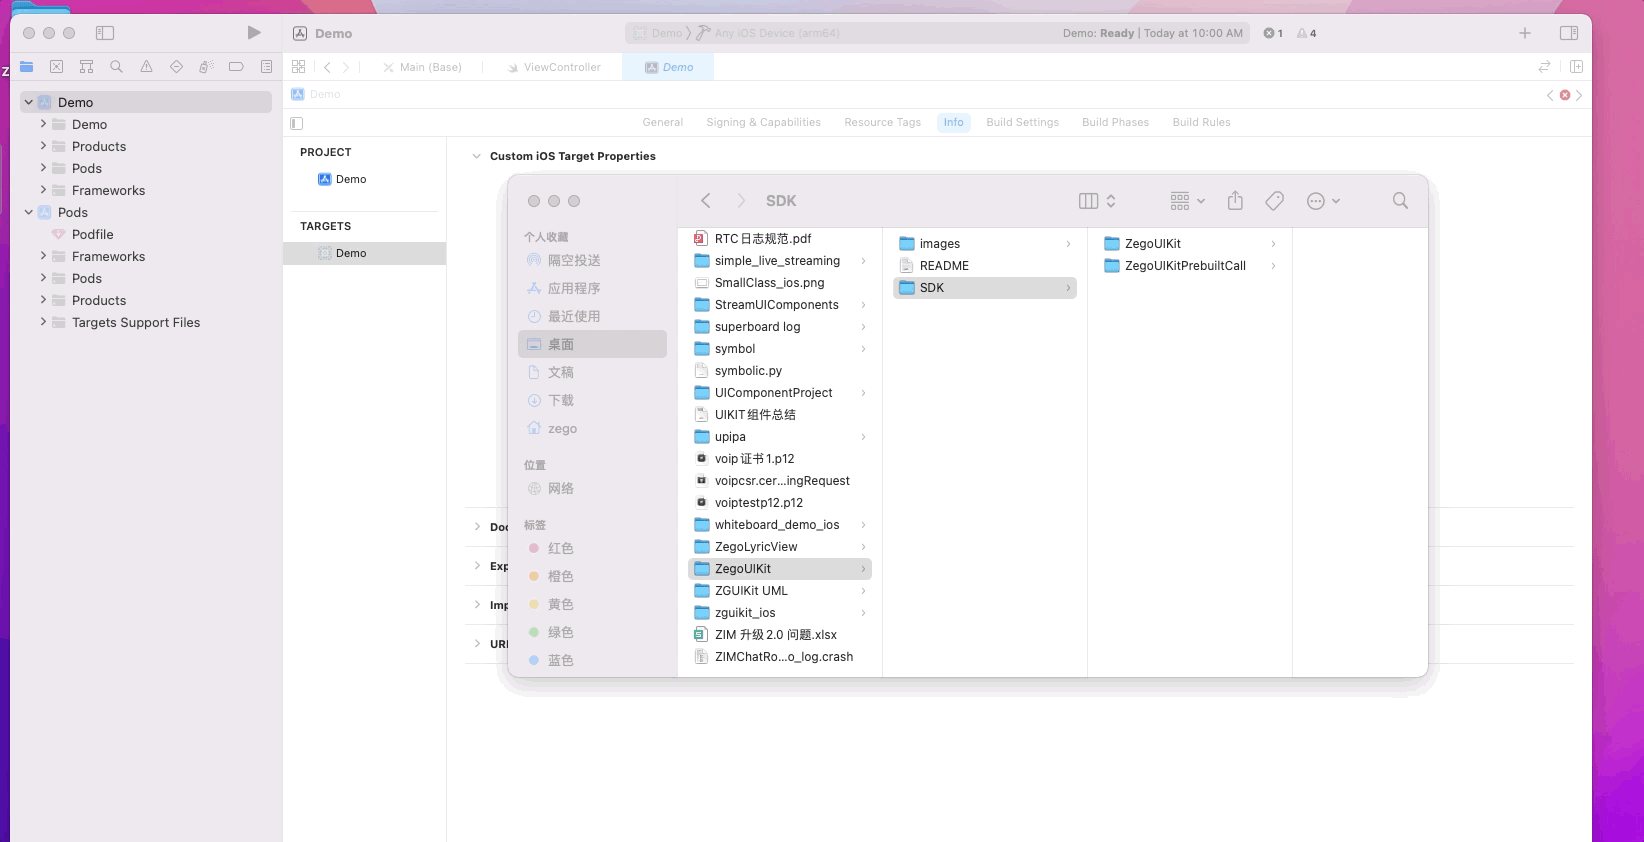This screenshot has height=842, width=1644.
Task: Click the warnings count indicator
Action: [1307, 33]
